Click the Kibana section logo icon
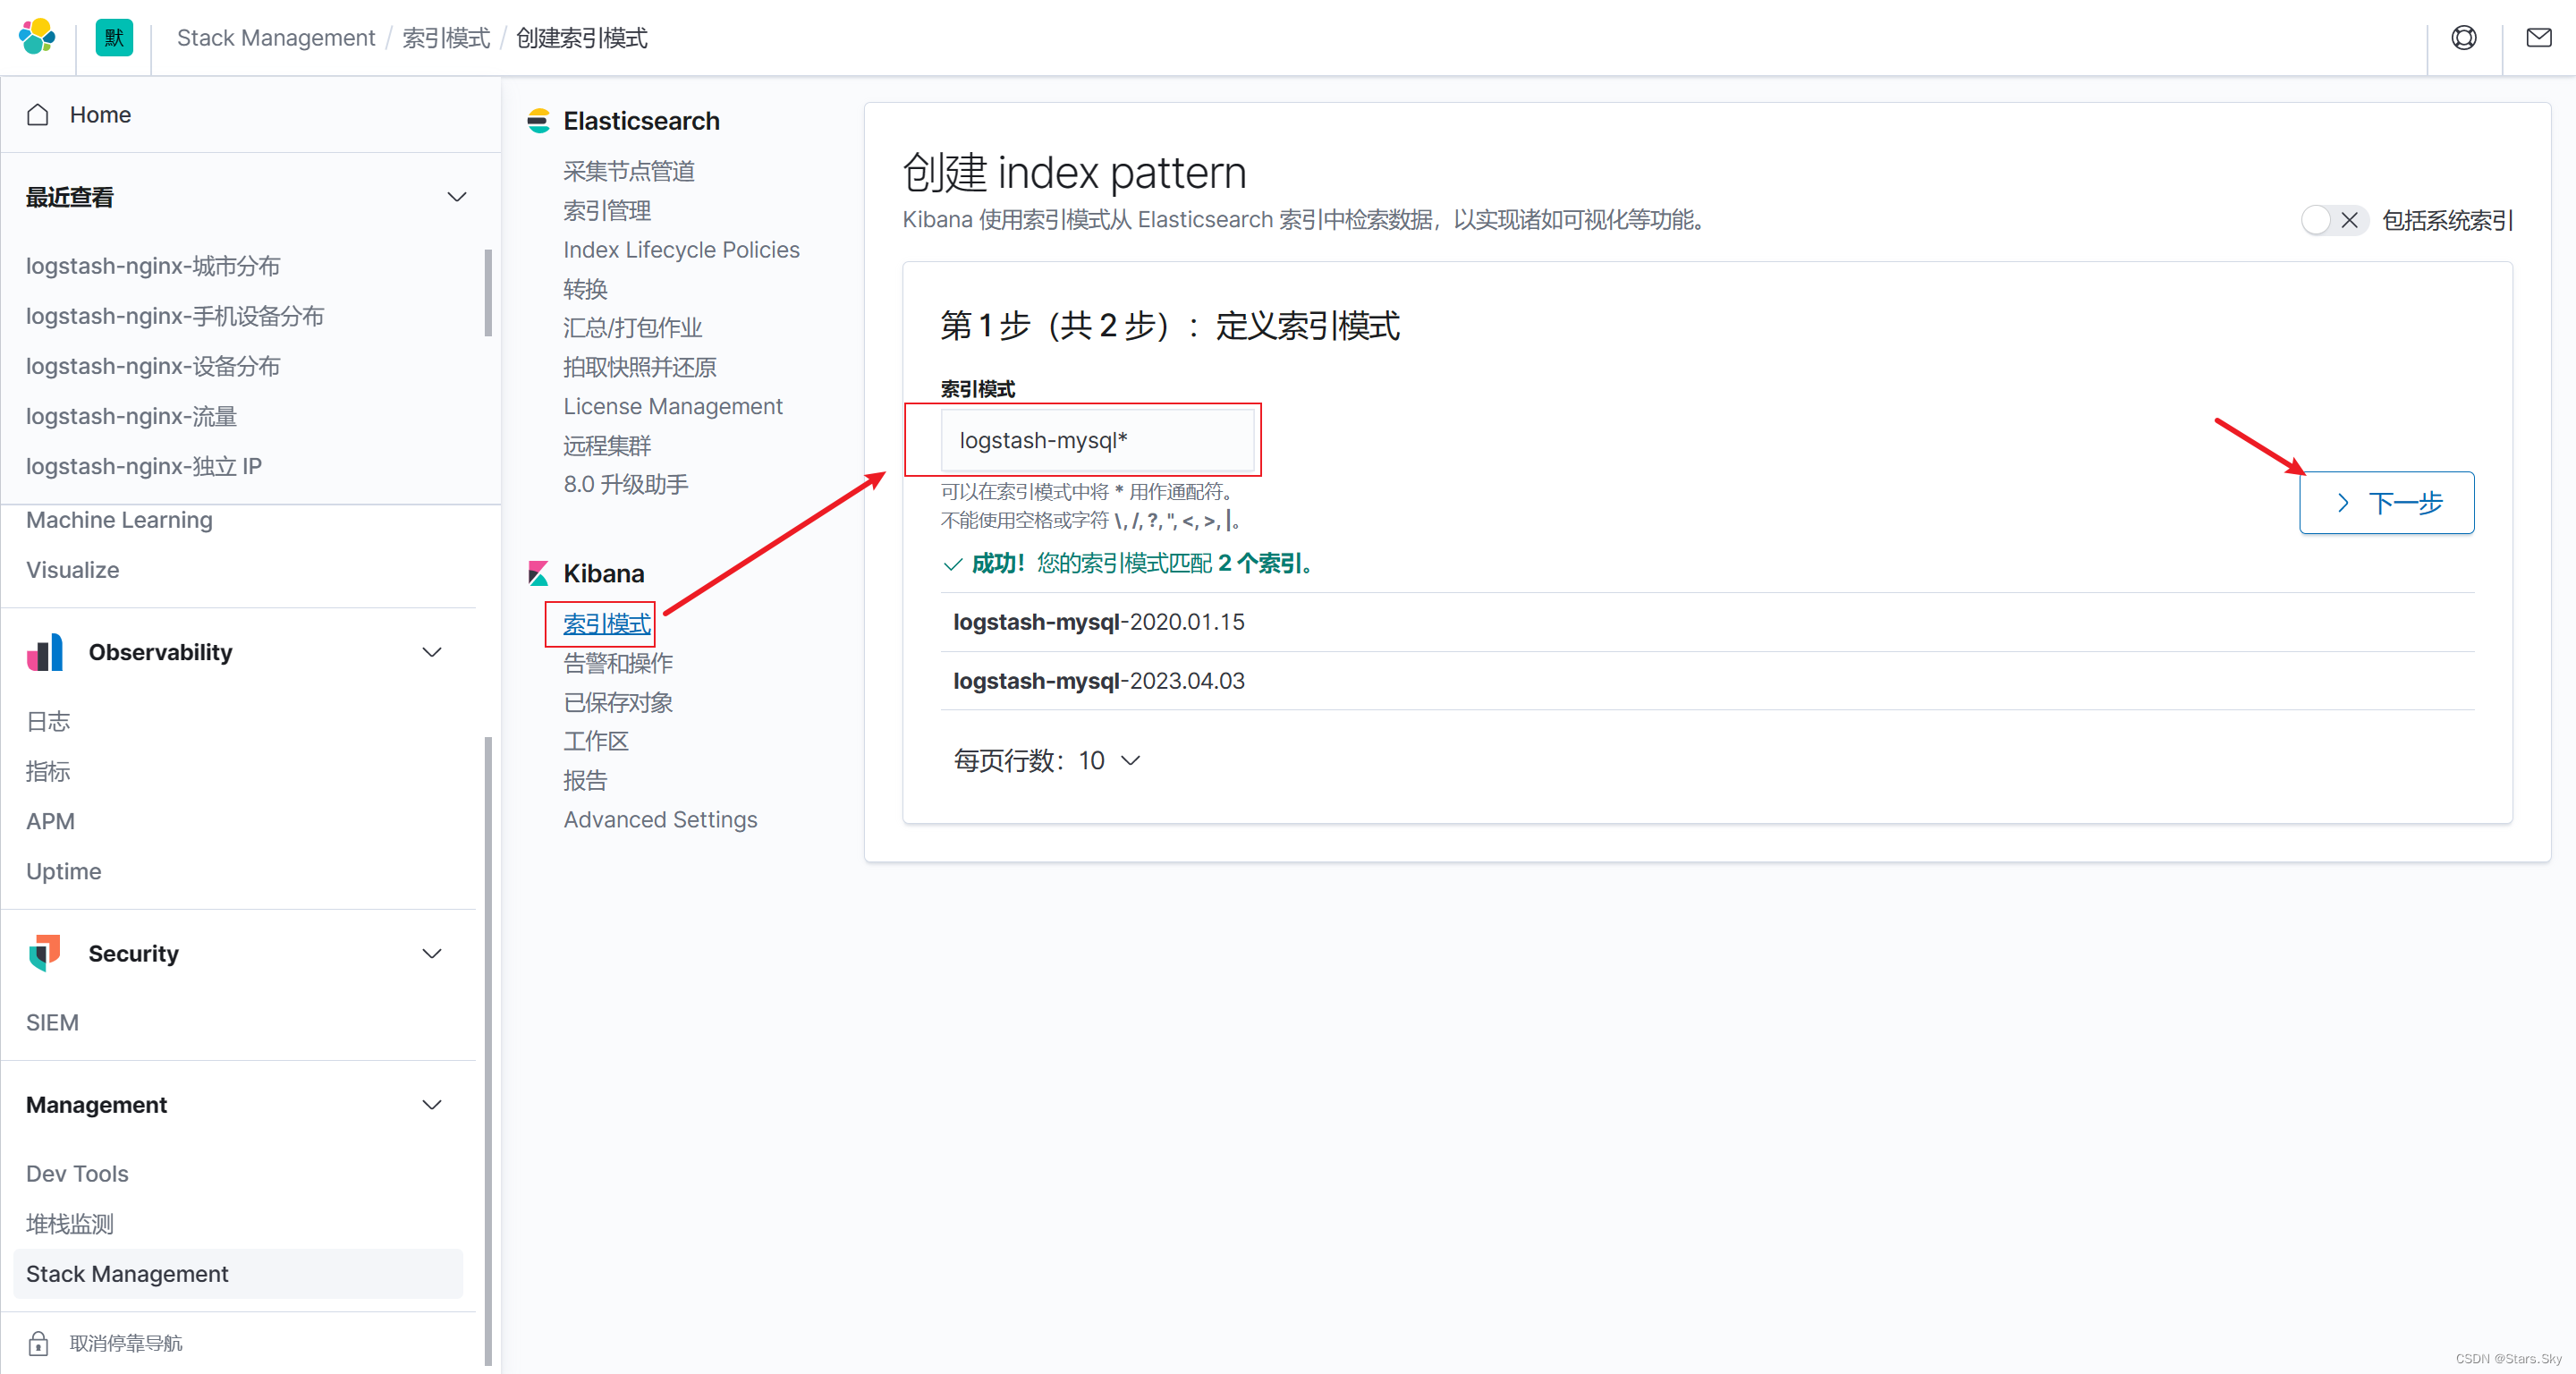 (538, 573)
